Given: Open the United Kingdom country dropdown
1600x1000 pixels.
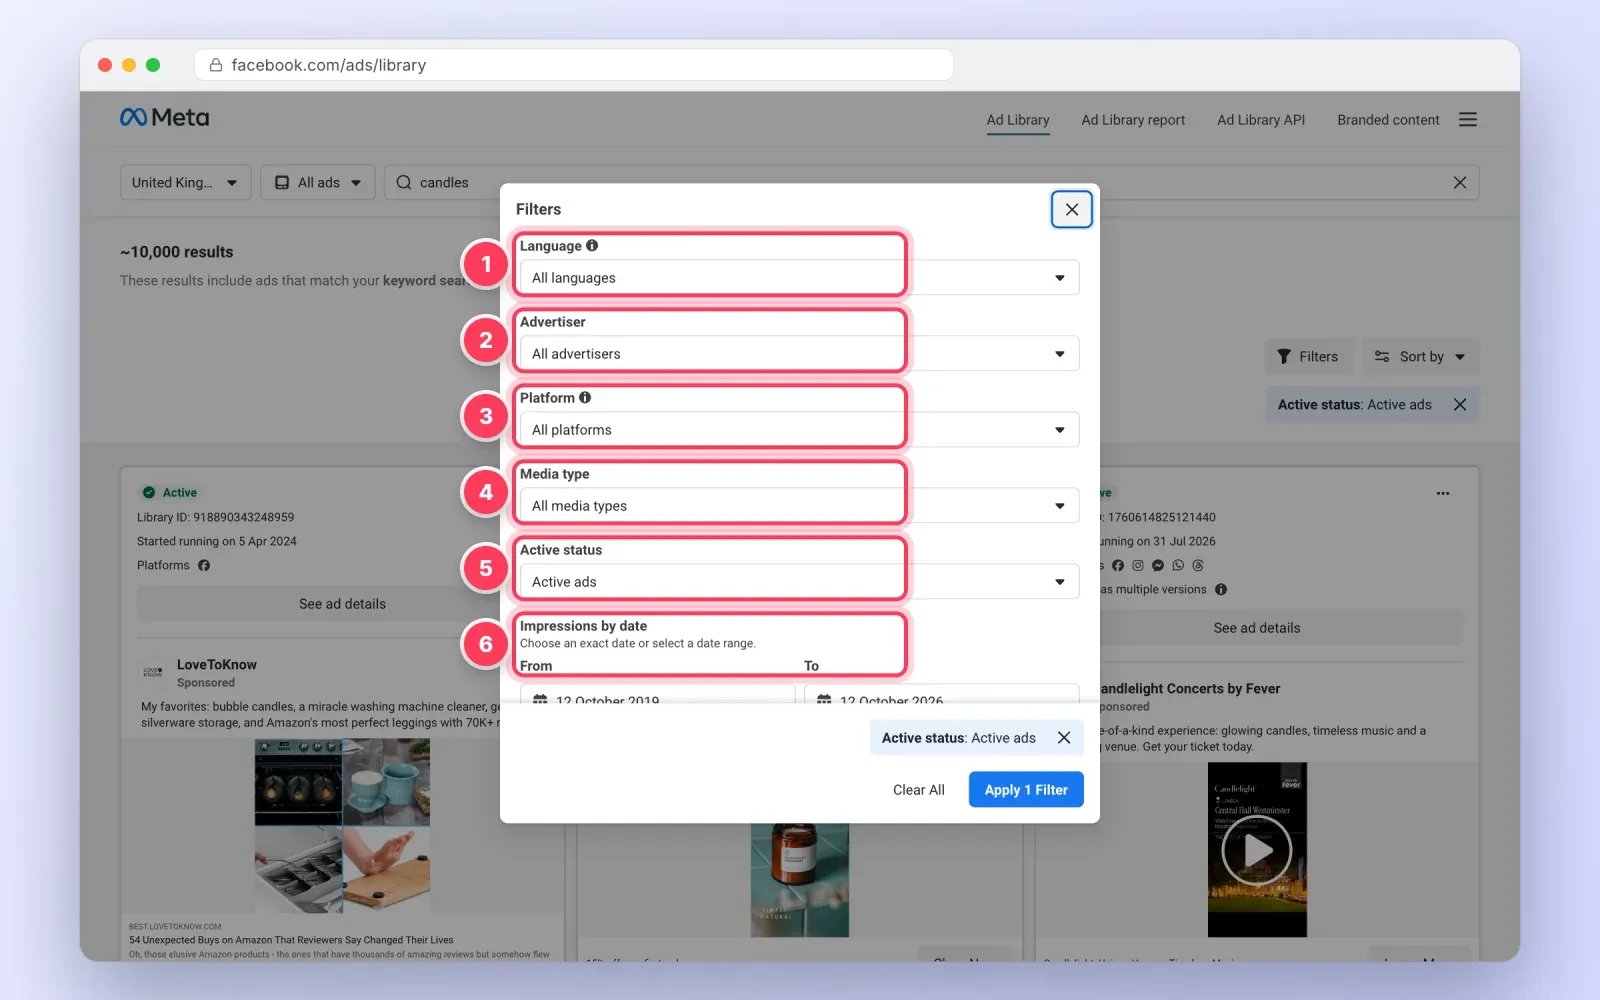Looking at the screenshot, I should [x=186, y=183].
